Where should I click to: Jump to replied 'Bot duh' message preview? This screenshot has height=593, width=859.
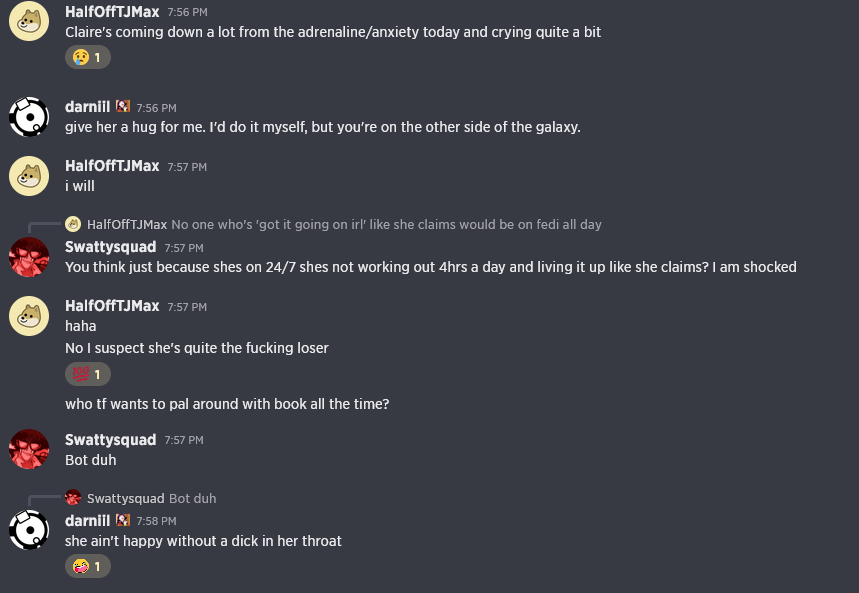[x=192, y=498]
